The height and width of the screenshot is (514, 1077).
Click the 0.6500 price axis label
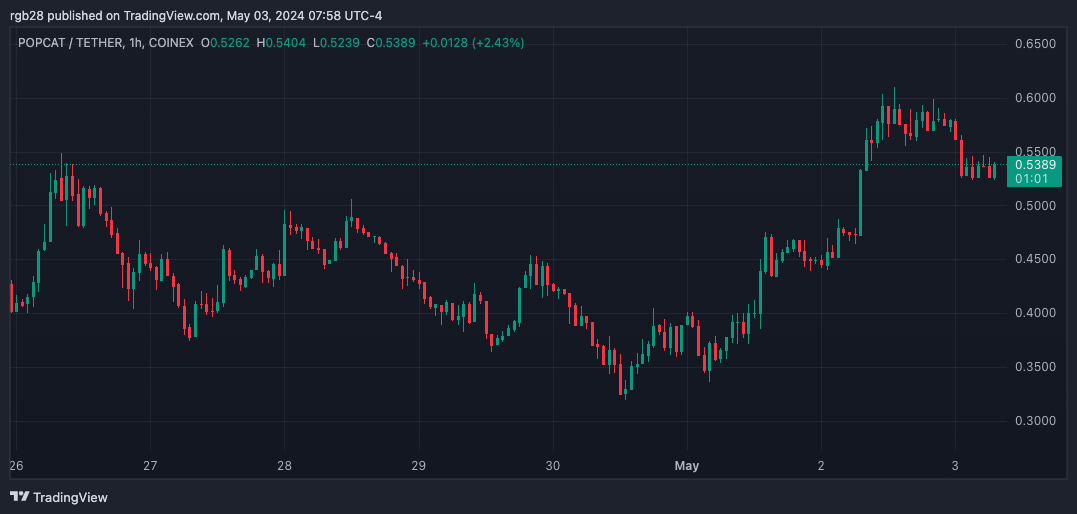point(1034,44)
